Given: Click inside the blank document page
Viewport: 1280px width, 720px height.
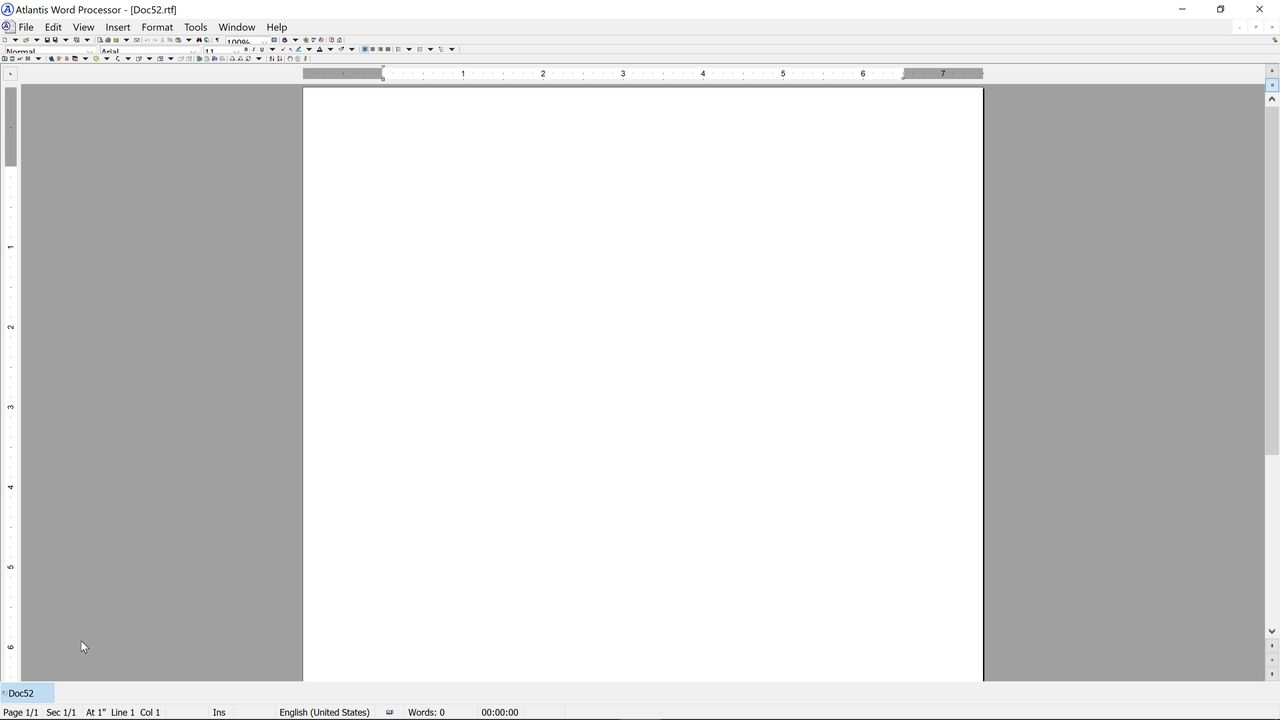Looking at the screenshot, I should click(x=643, y=385).
